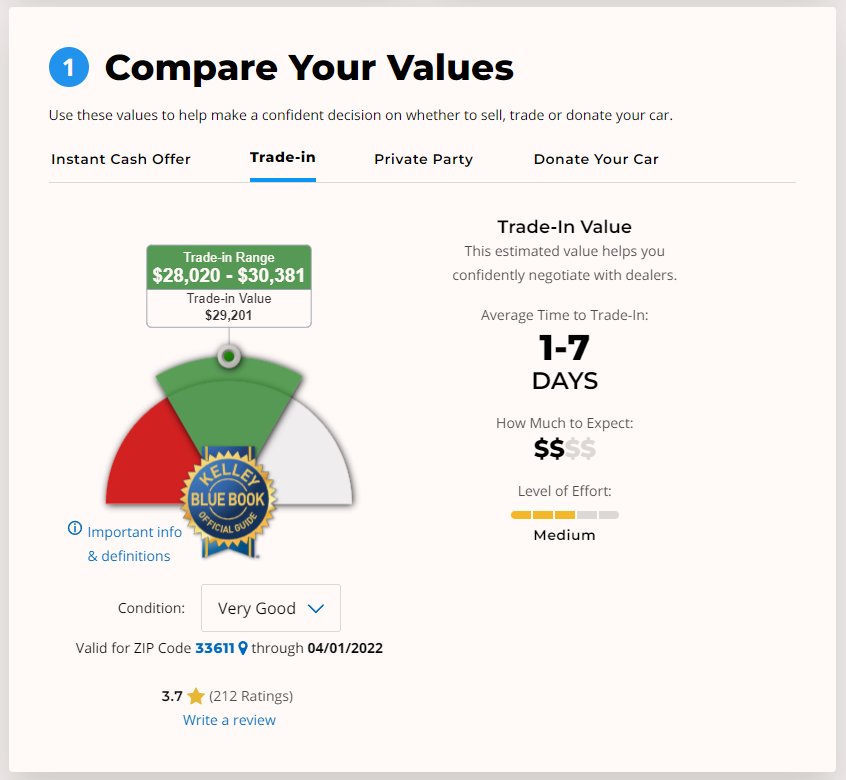Click the map pin icon next to ZIP code
The height and width of the screenshot is (780, 846).
pos(243,648)
